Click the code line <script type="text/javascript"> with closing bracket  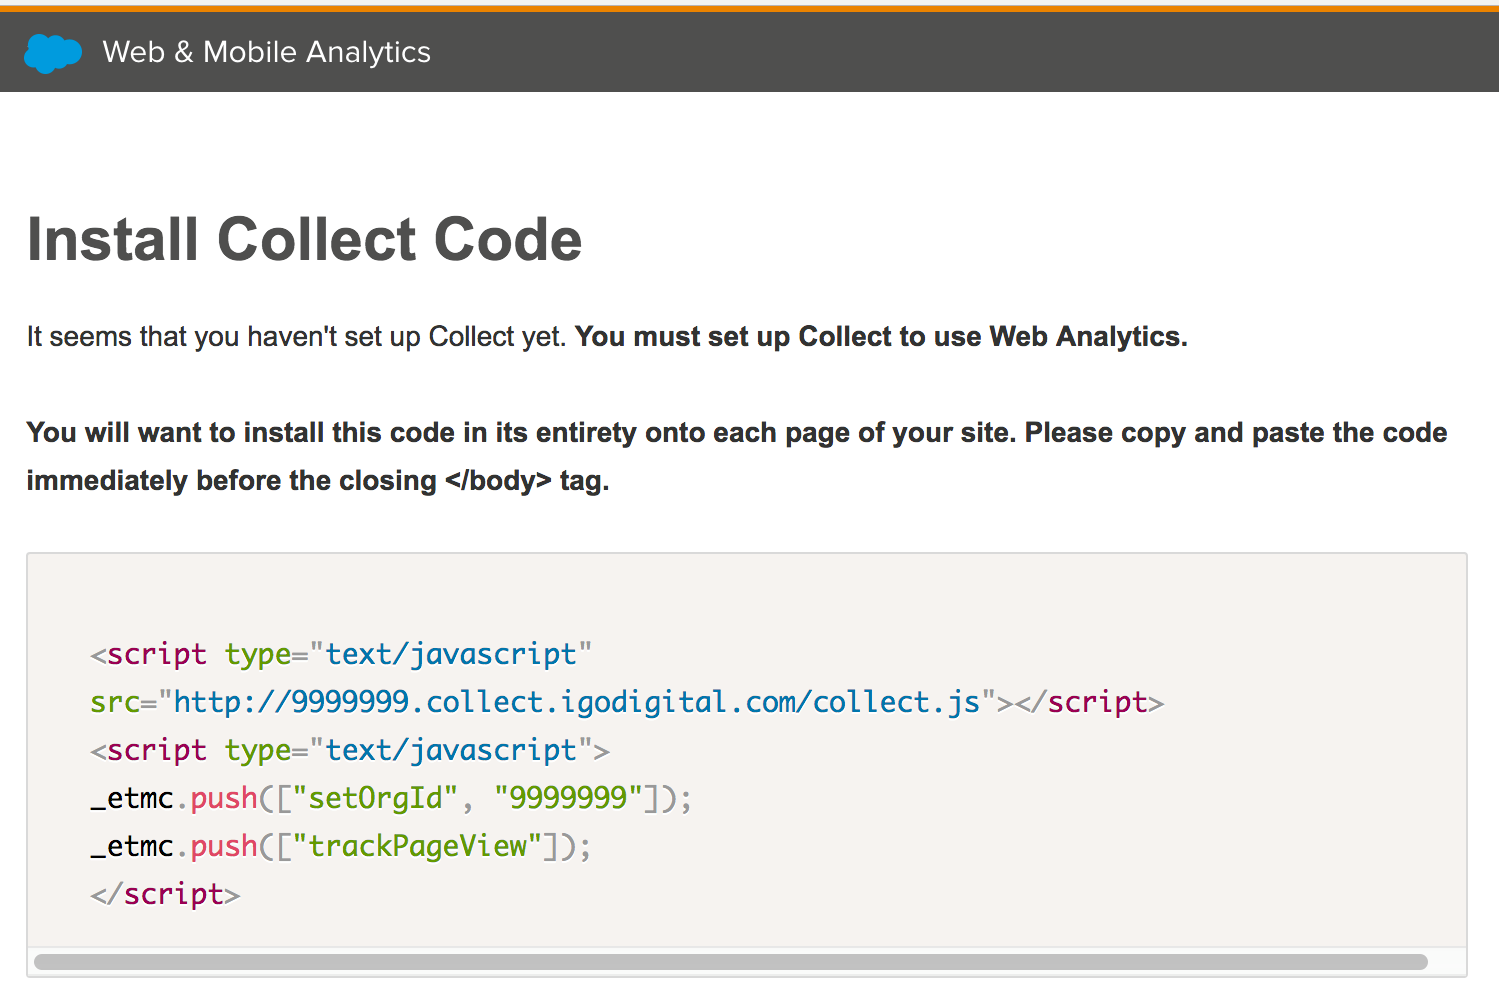coord(350,750)
